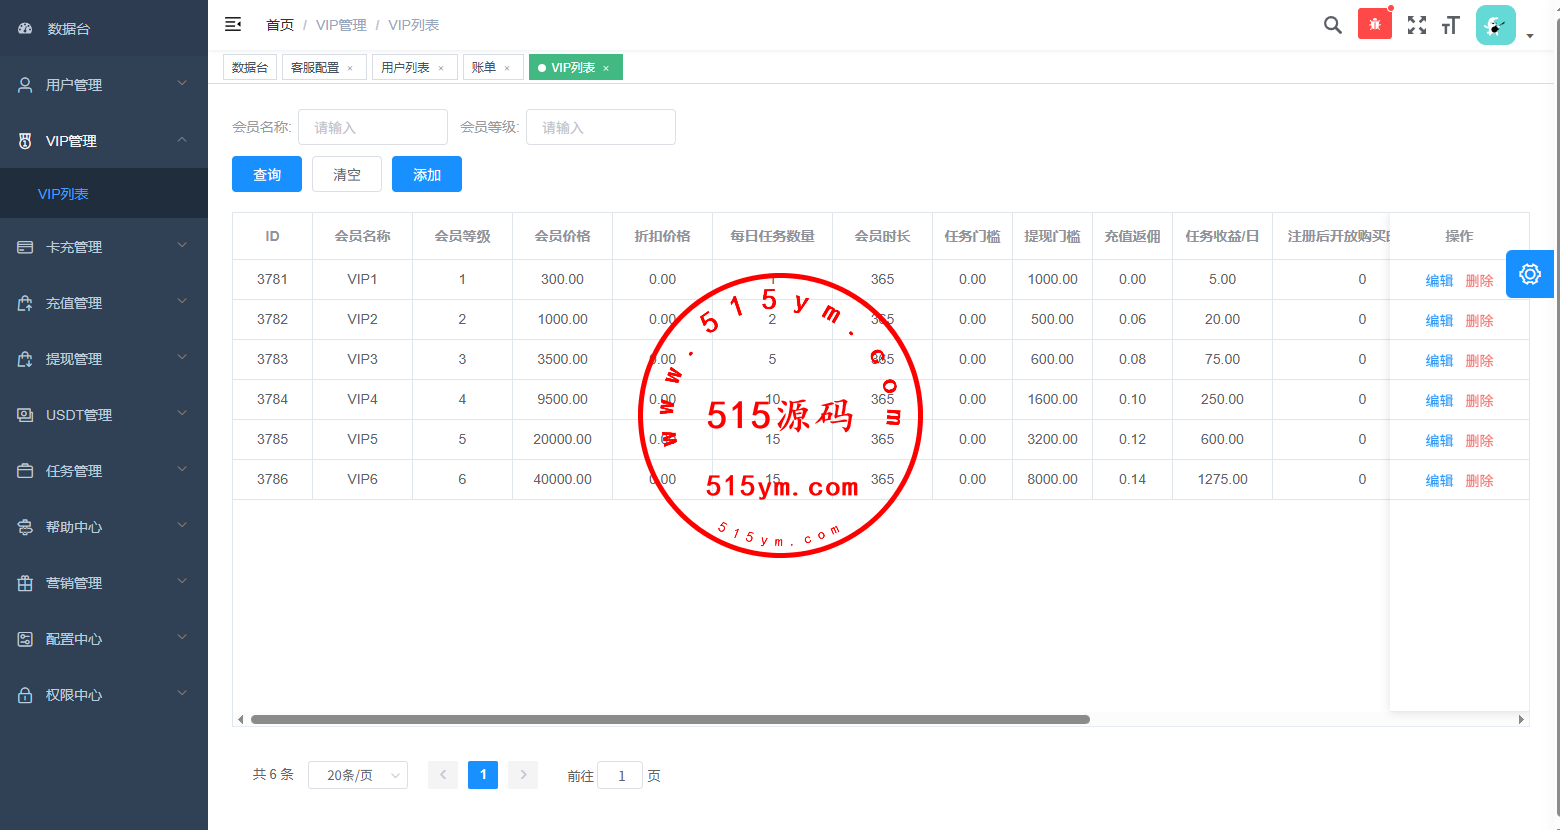Open the 20条/页 page size dropdown
The height and width of the screenshot is (830, 1560).
pyautogui.click(x=357, y=775)
